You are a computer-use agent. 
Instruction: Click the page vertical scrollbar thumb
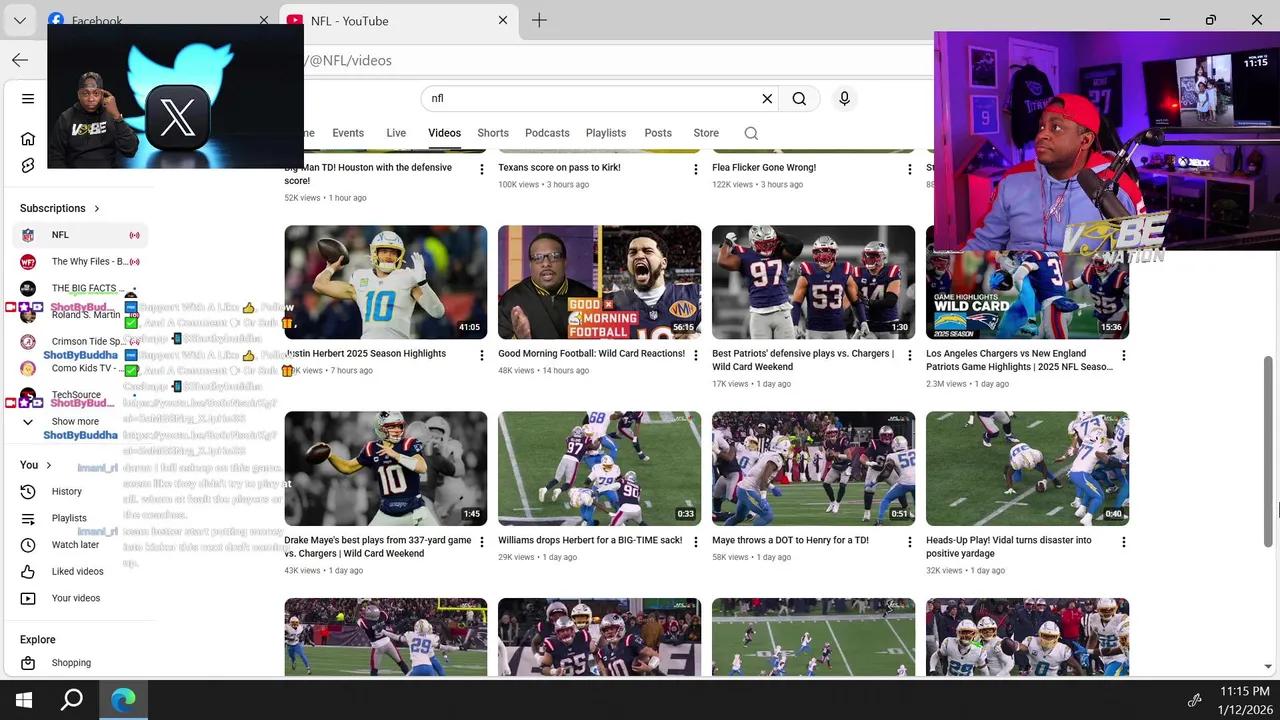[1269, 450]
